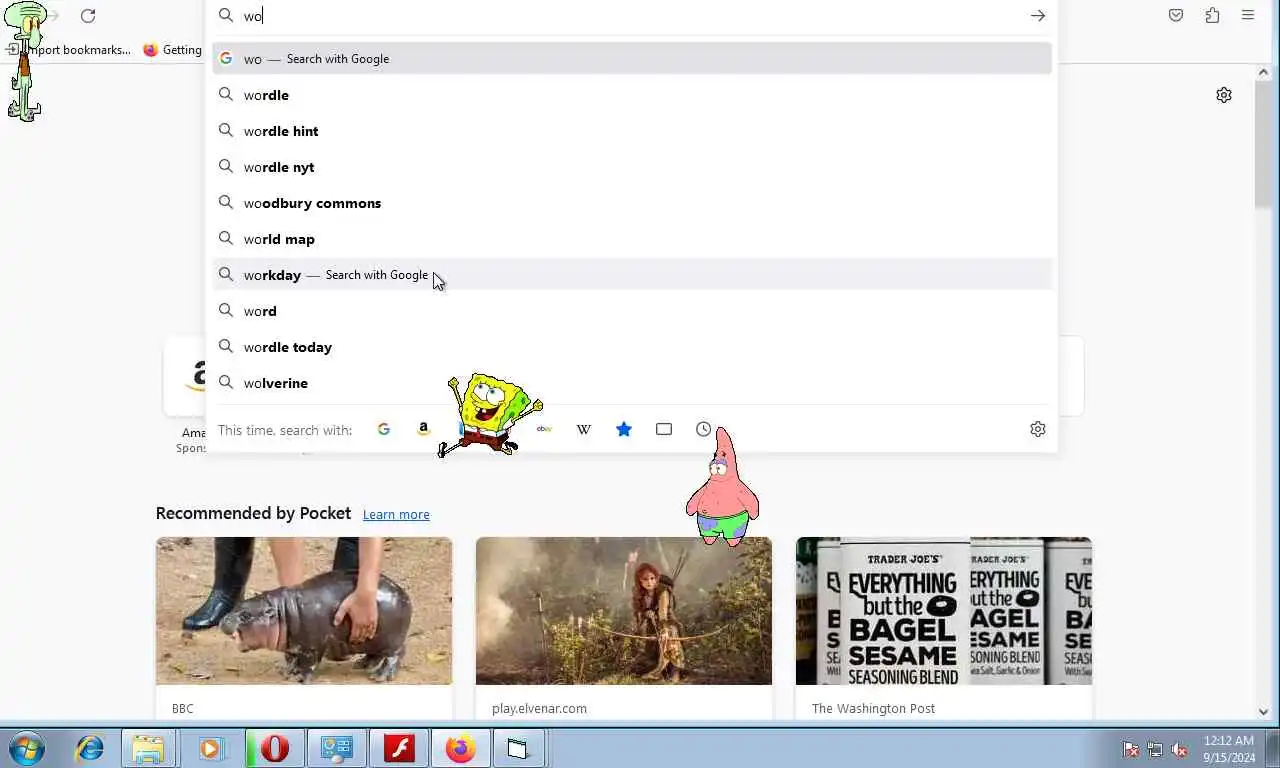Viewport: 1280px width, 768px height.
Task: Click the address bar containing 'wo'
Action: (x=630, y=16)
